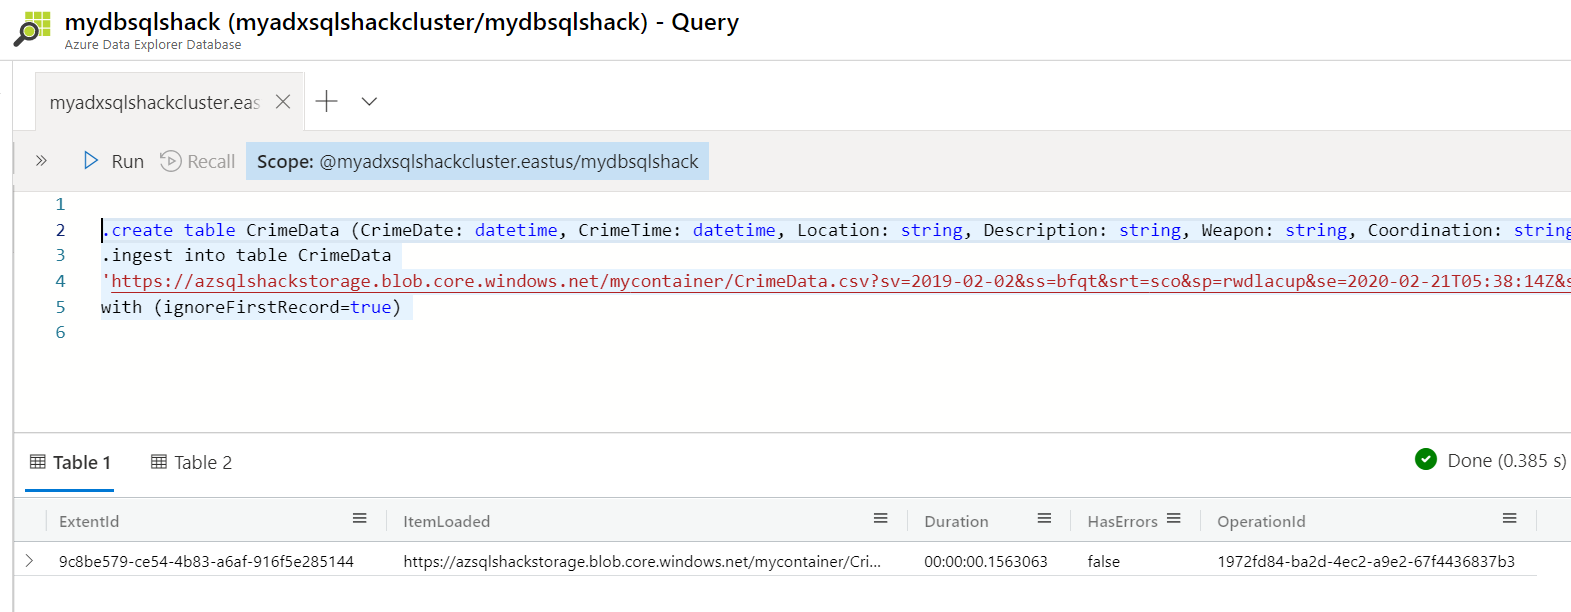Open the query tabs dropdown chevron
The width and height of the screenshot is (1571, 612).
[x=369, y=101]
